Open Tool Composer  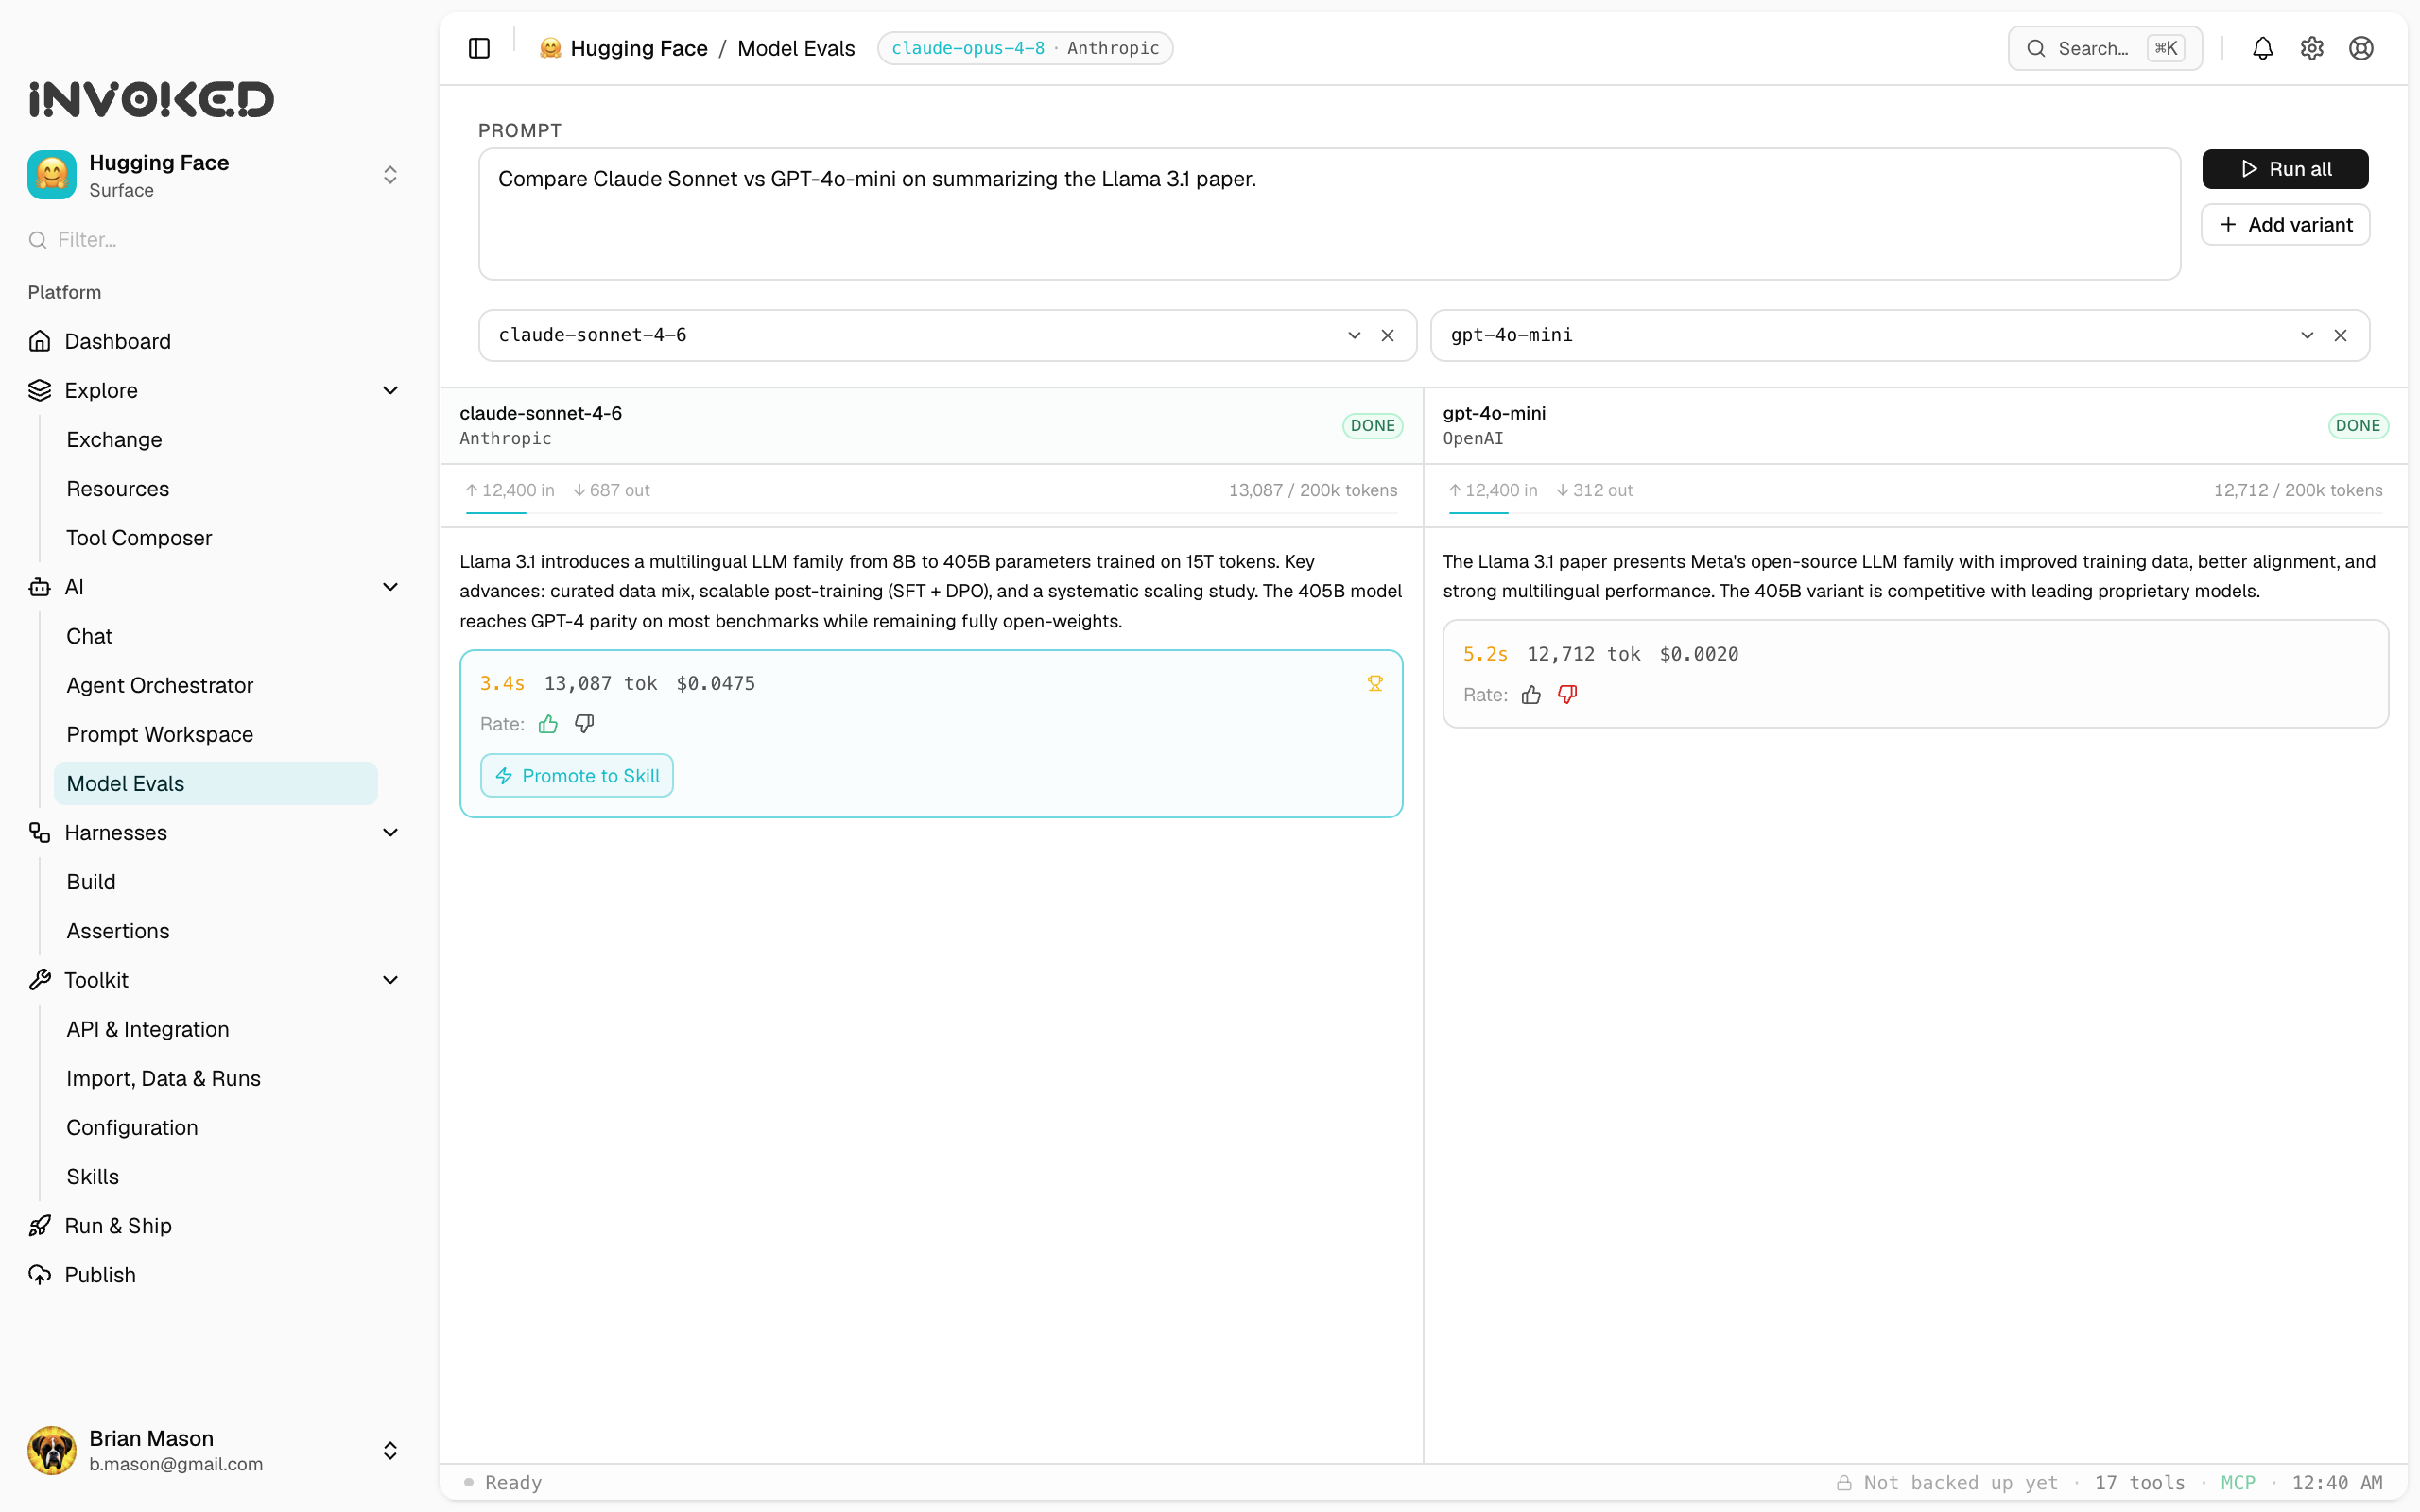216,537
